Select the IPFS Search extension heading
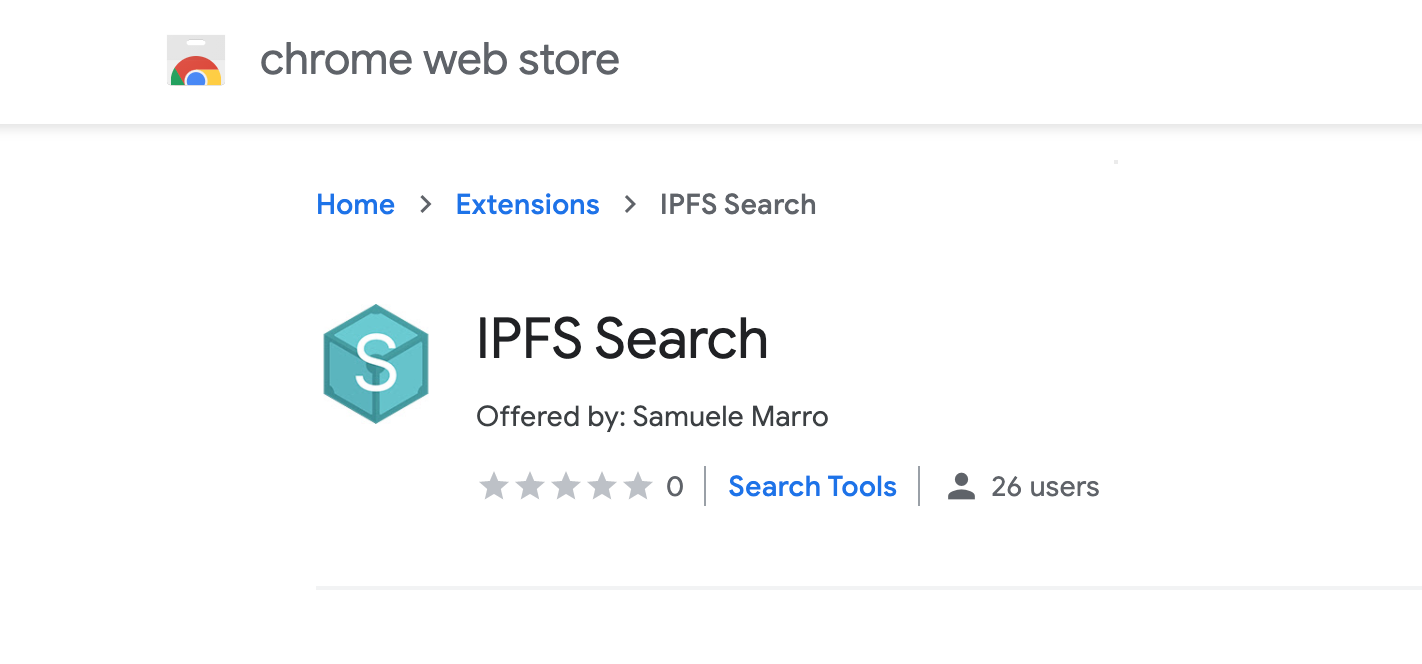The height and width of the screenshot is (664, 1422). (622, 339)
